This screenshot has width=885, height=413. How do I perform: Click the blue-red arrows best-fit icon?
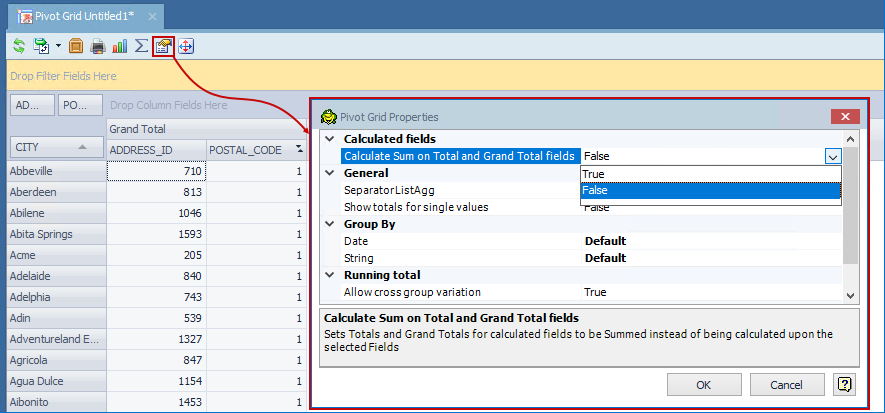click(x=186, y=46)
